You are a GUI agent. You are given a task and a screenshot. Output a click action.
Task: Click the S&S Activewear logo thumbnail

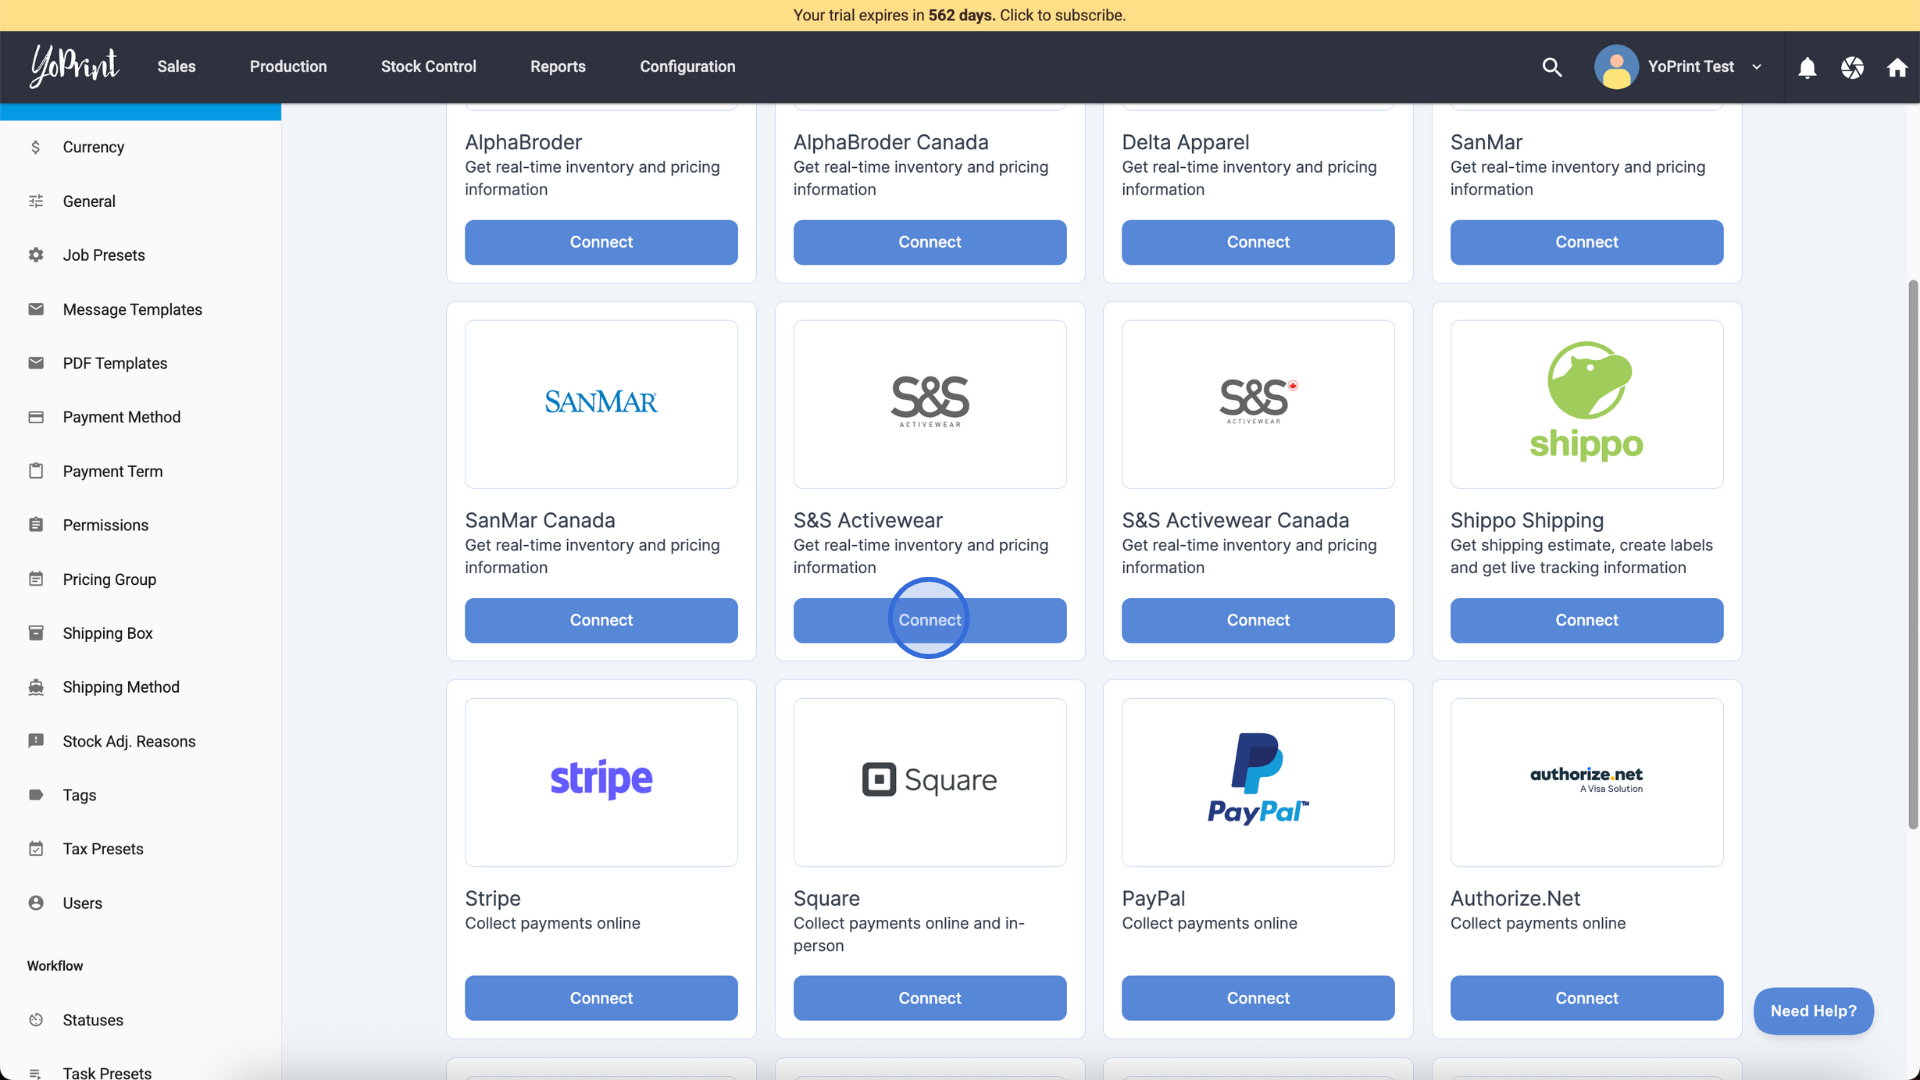[930, 404]
